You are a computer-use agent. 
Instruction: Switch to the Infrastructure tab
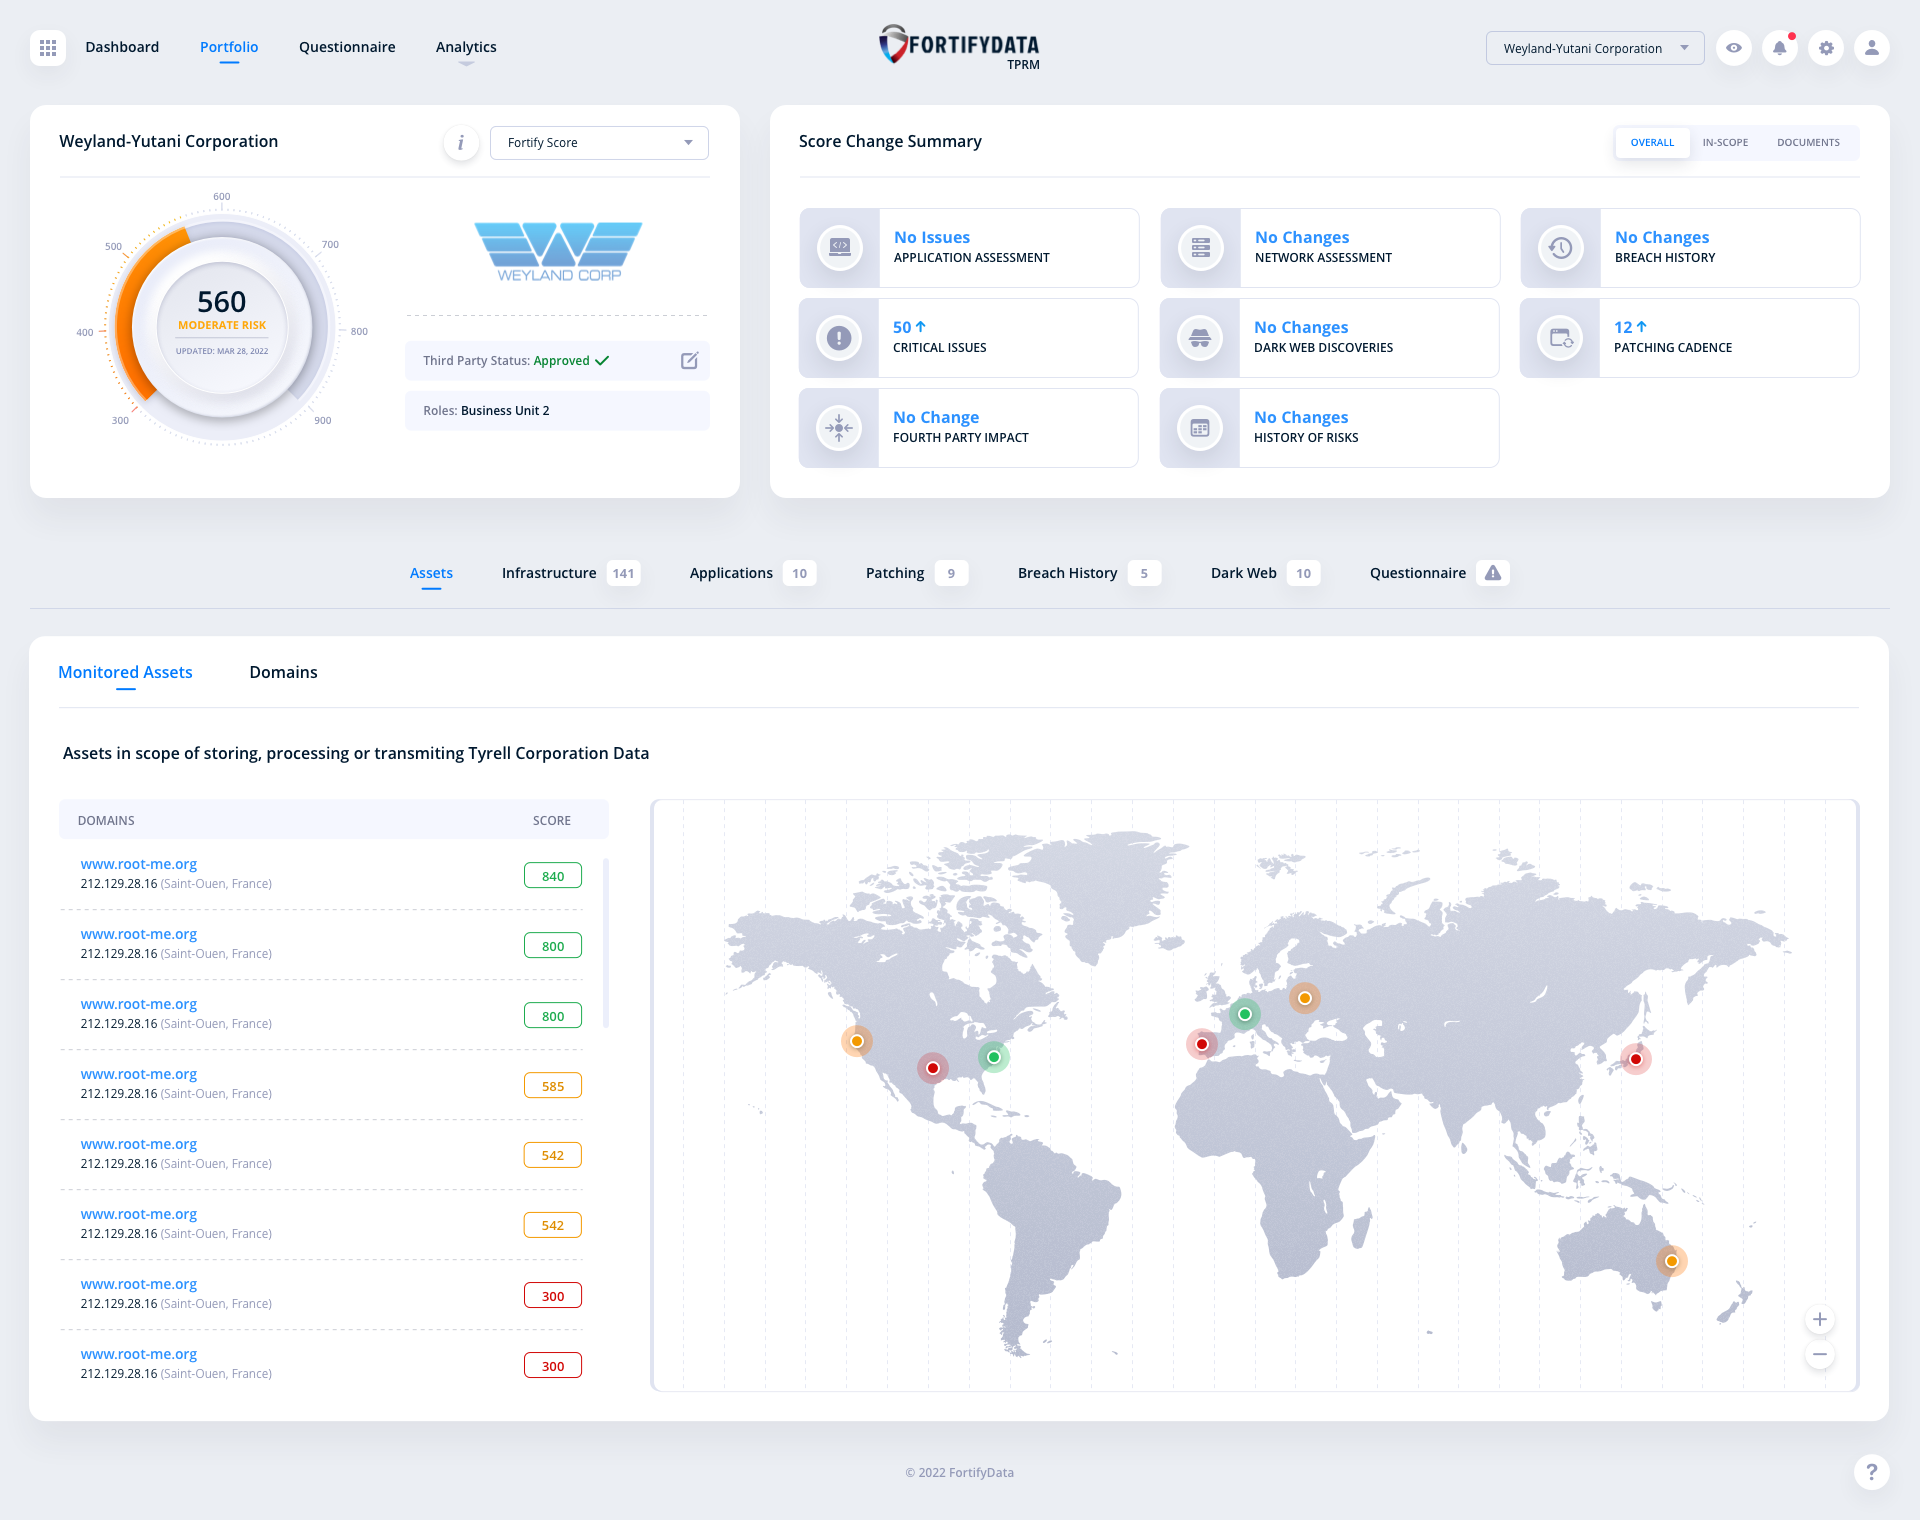click(549, 573)
